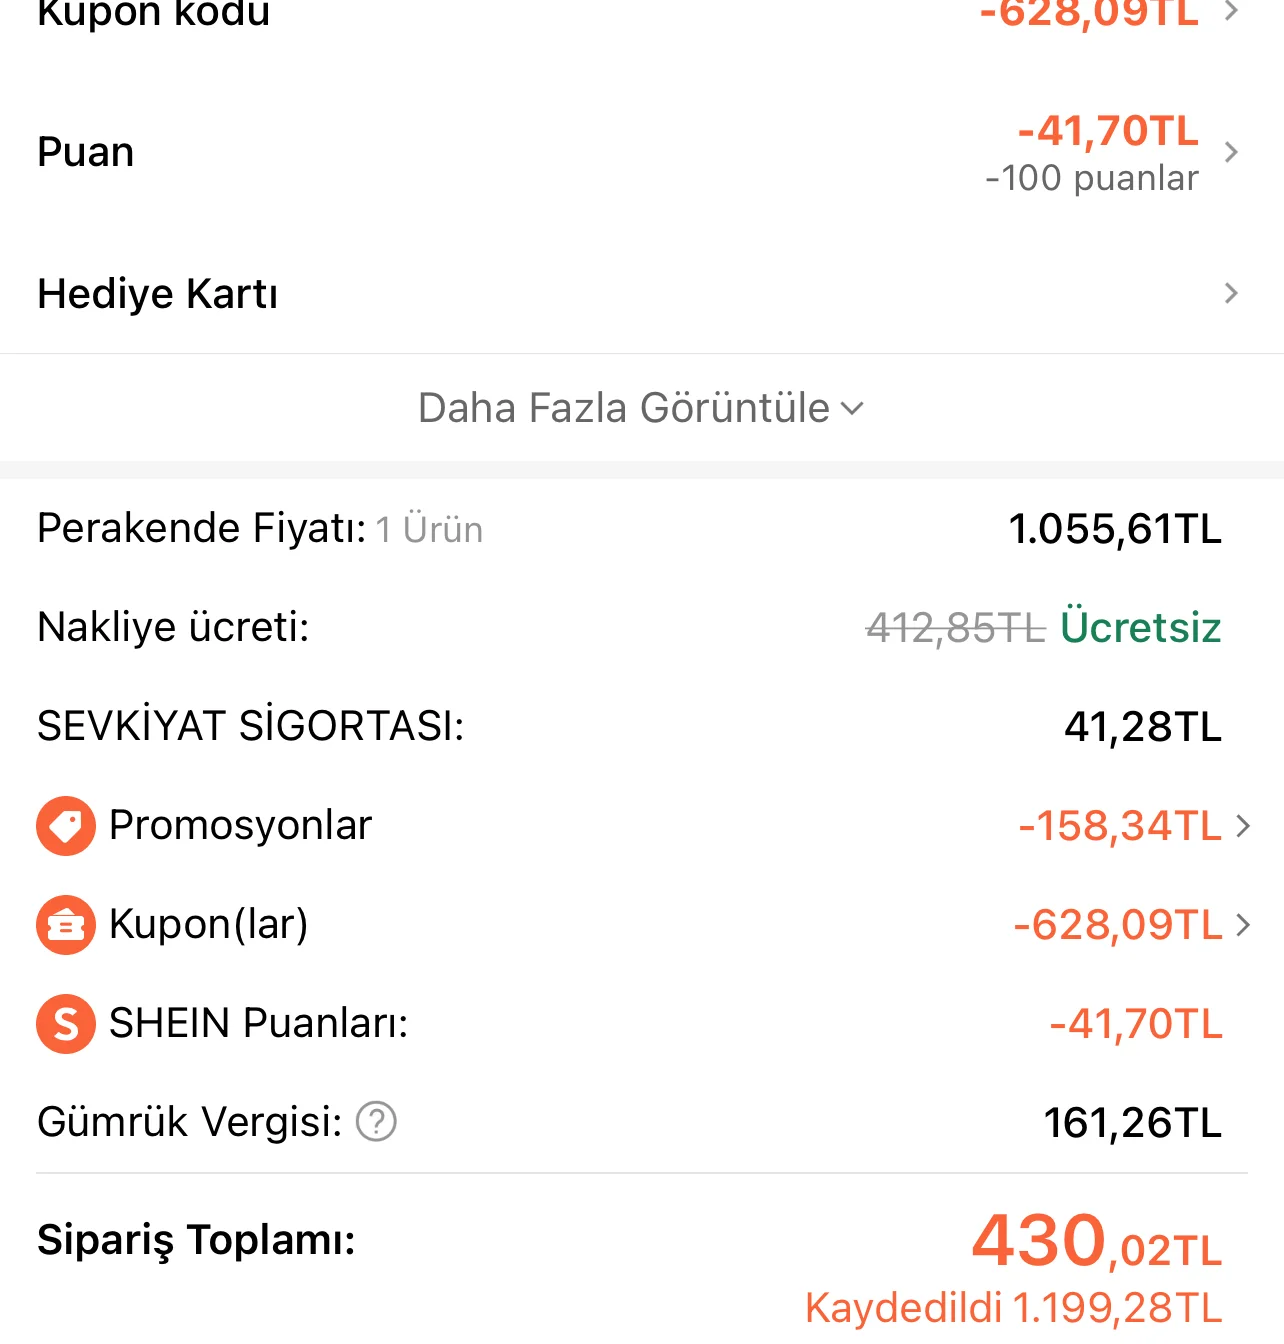Tap the -100 puanlar text
This screenshot has height=1344, width=1284.
click(1091, 178)
